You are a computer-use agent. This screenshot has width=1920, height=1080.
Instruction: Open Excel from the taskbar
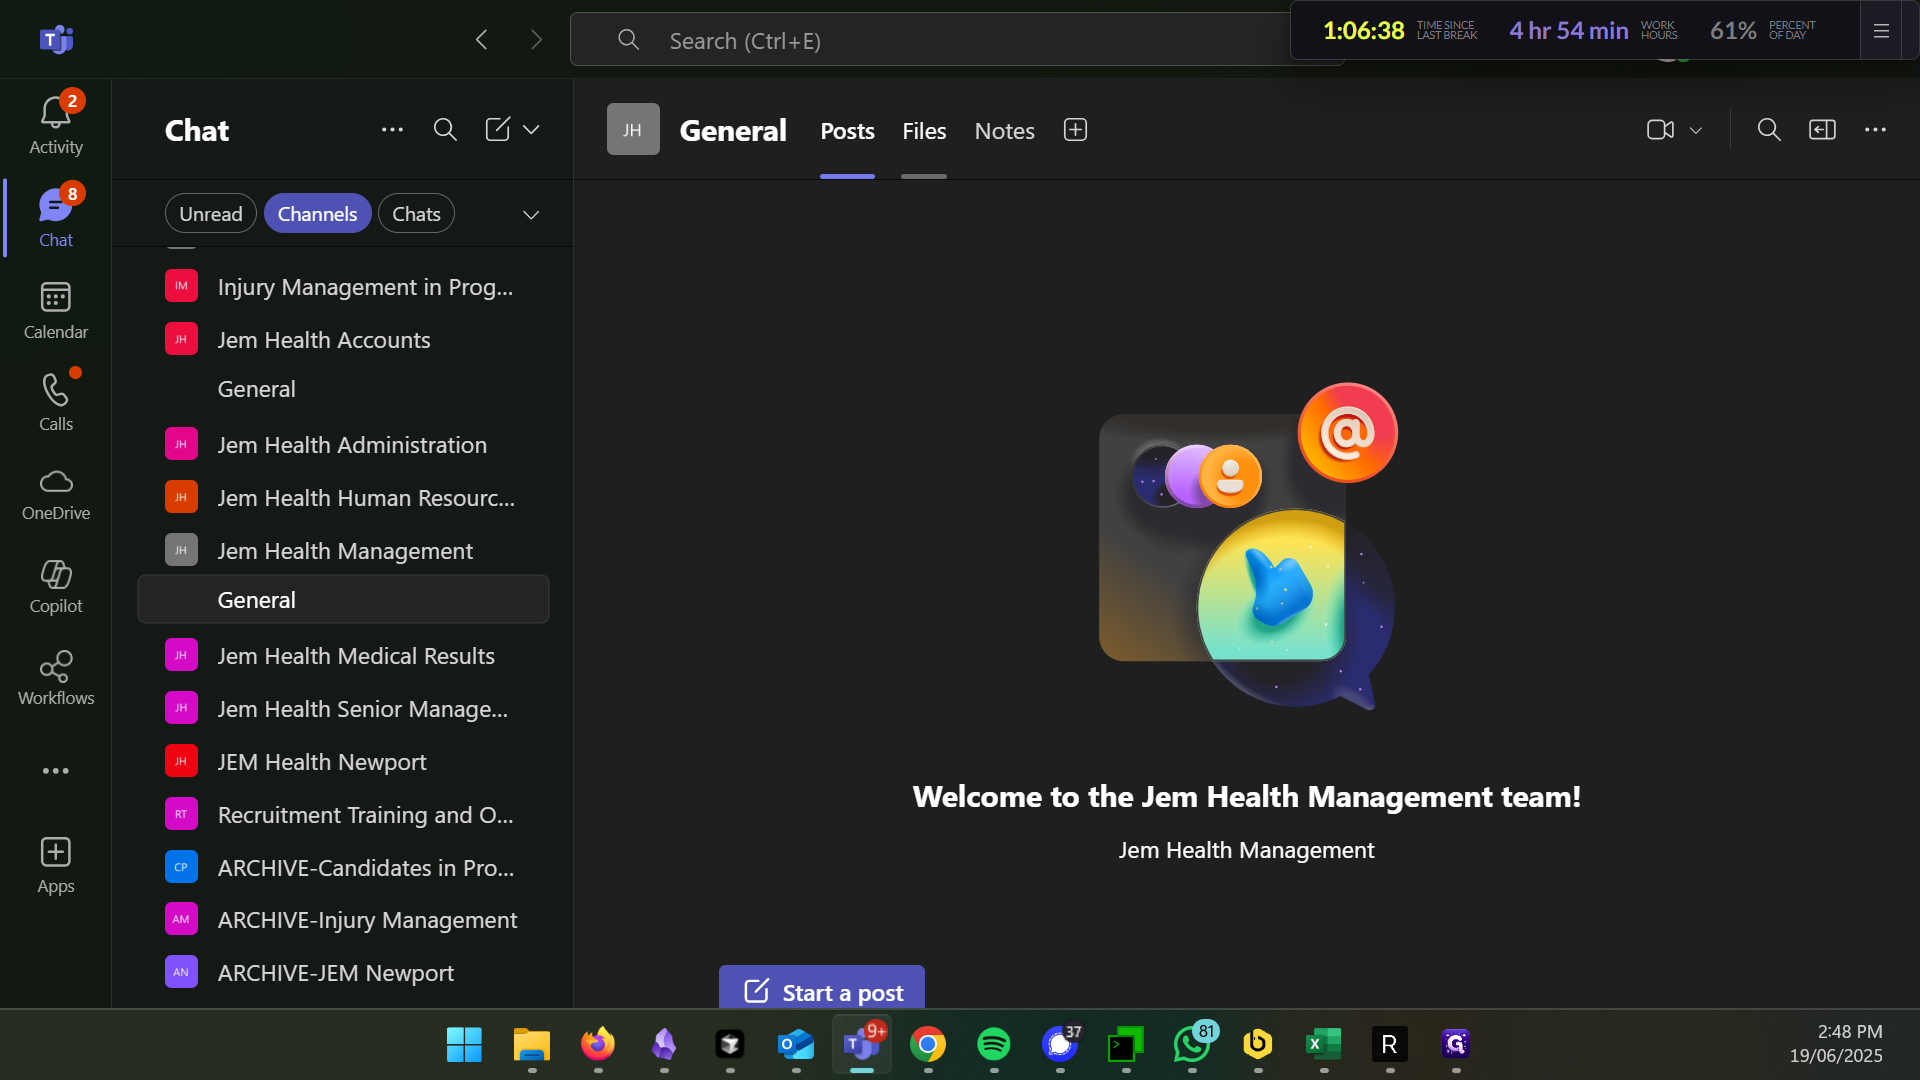1324,1045
